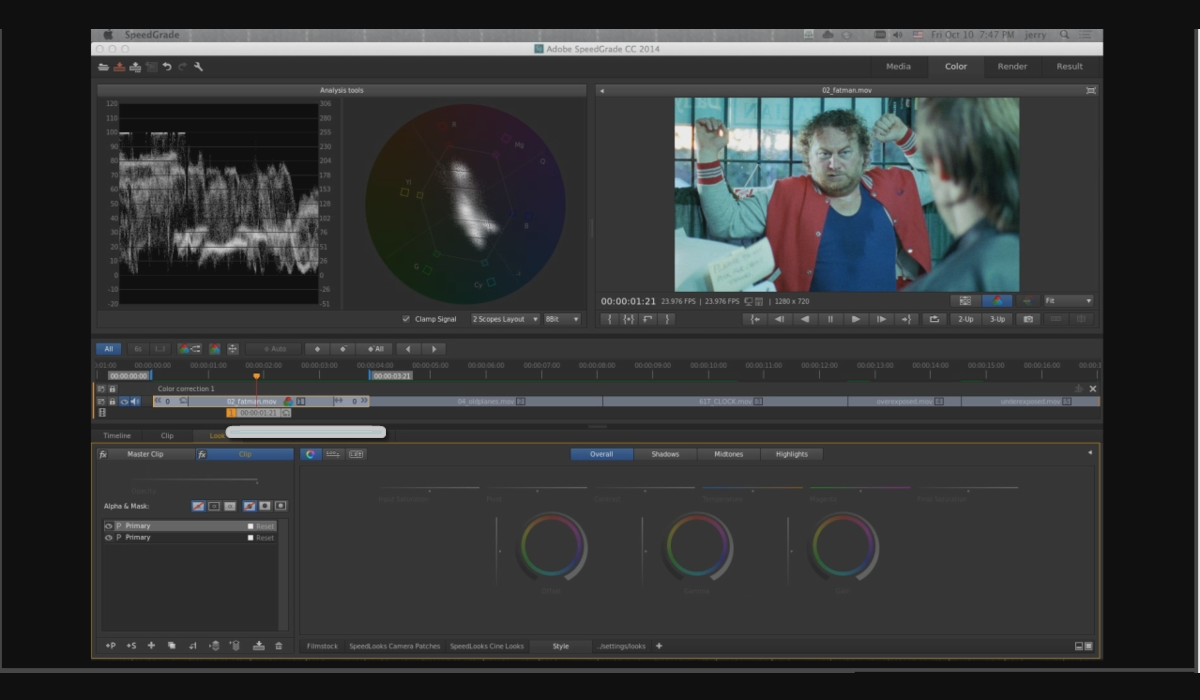1200x700 pixels.
Task: Open the Filmstock looks tab
Action: (x=322, y=646)
